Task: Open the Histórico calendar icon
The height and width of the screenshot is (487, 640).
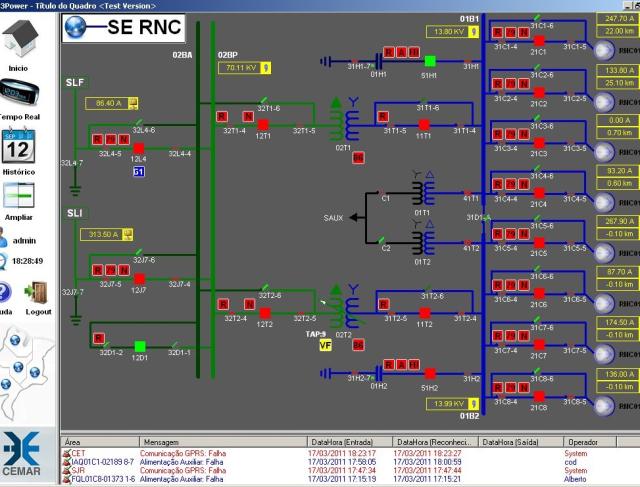Action: (18, 147)
